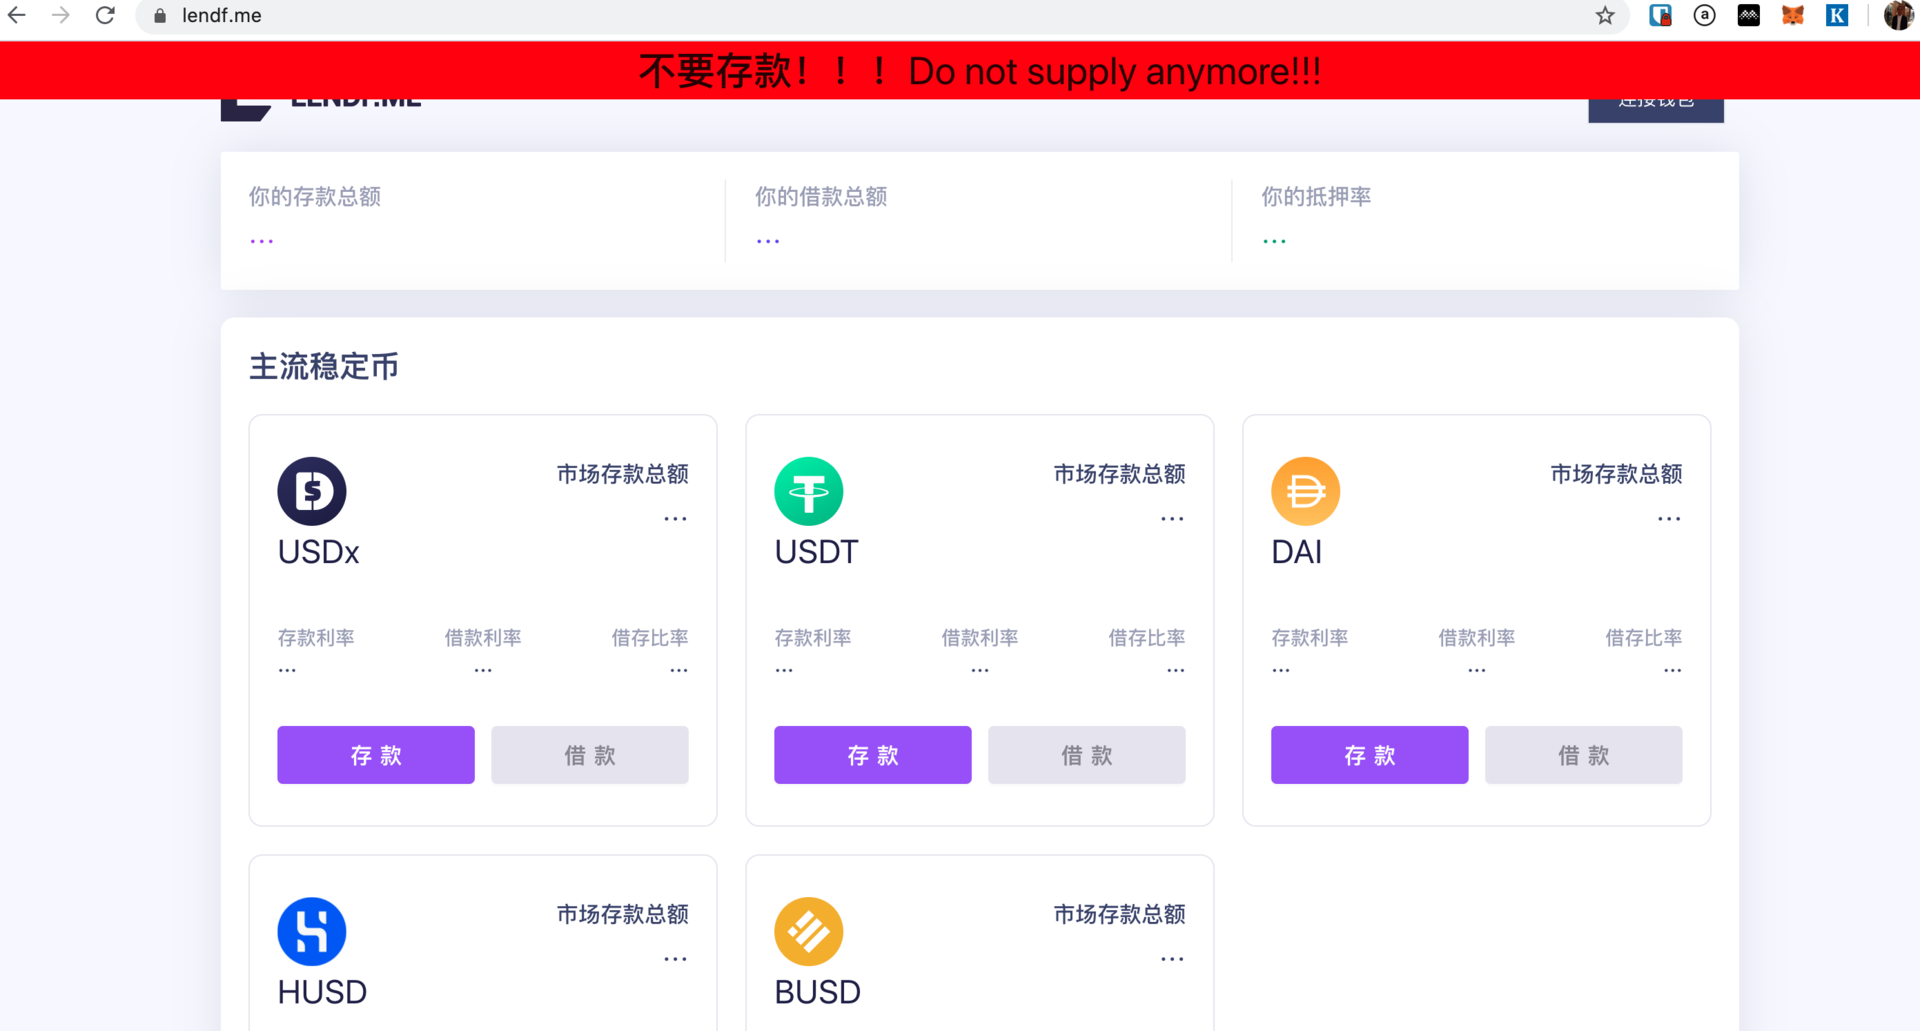Click '借存比率' in the DAI card
Screen dimensions: 1920x1031
[1644, 638]
